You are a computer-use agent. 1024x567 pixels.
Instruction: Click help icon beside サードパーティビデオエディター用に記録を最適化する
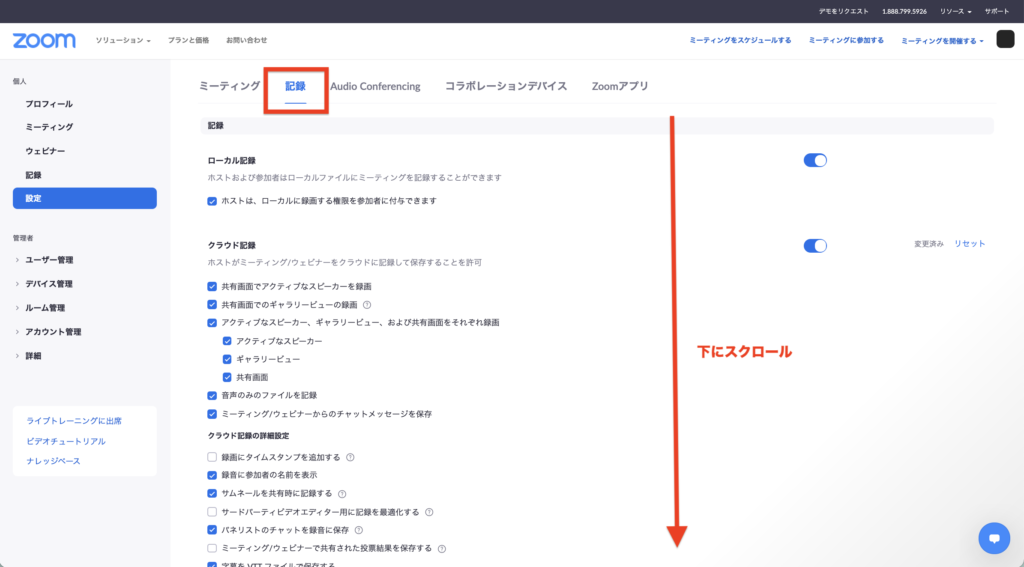tap(429, 512)
